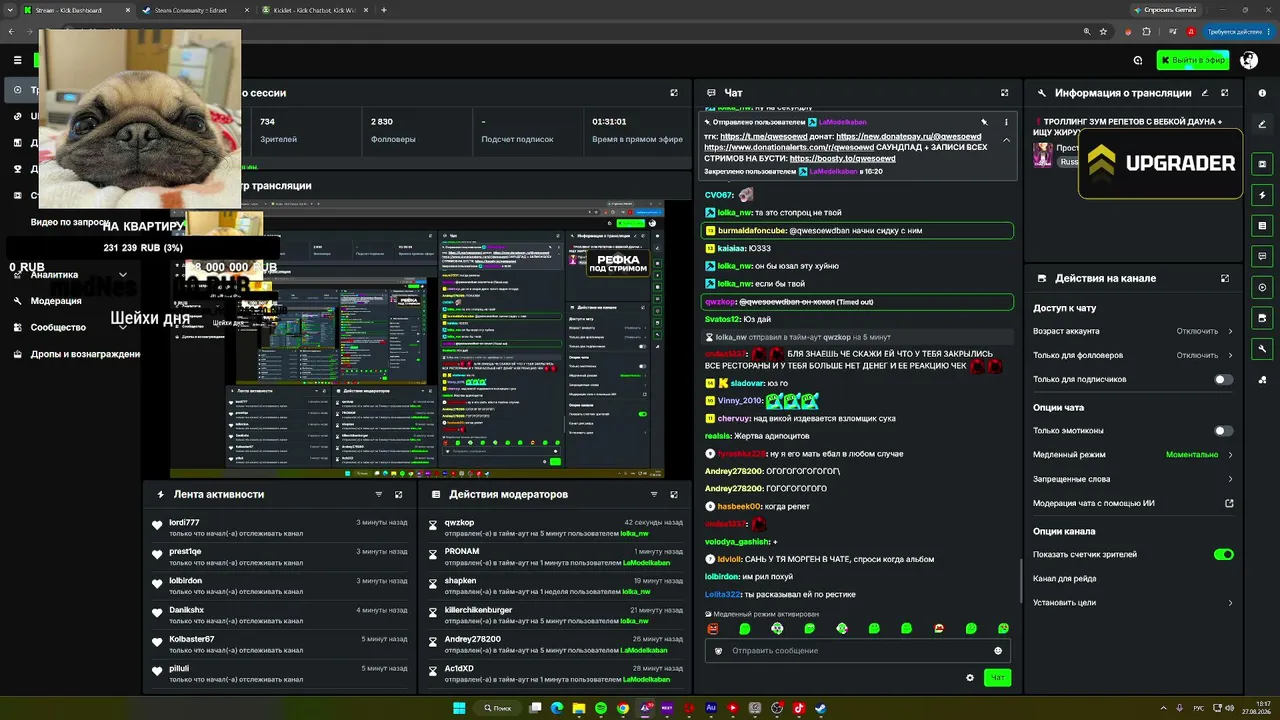Filter the moderator actions list

pyautogui.click(x=654, y=494)
